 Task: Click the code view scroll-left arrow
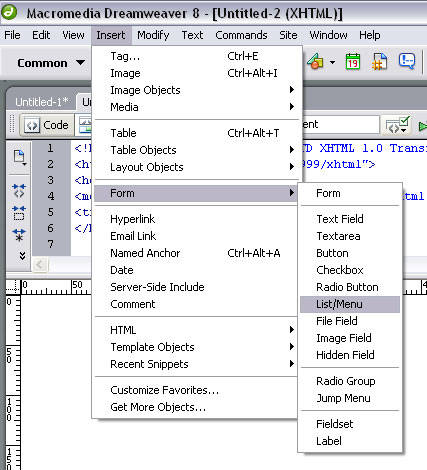click(x=40, y=265)
